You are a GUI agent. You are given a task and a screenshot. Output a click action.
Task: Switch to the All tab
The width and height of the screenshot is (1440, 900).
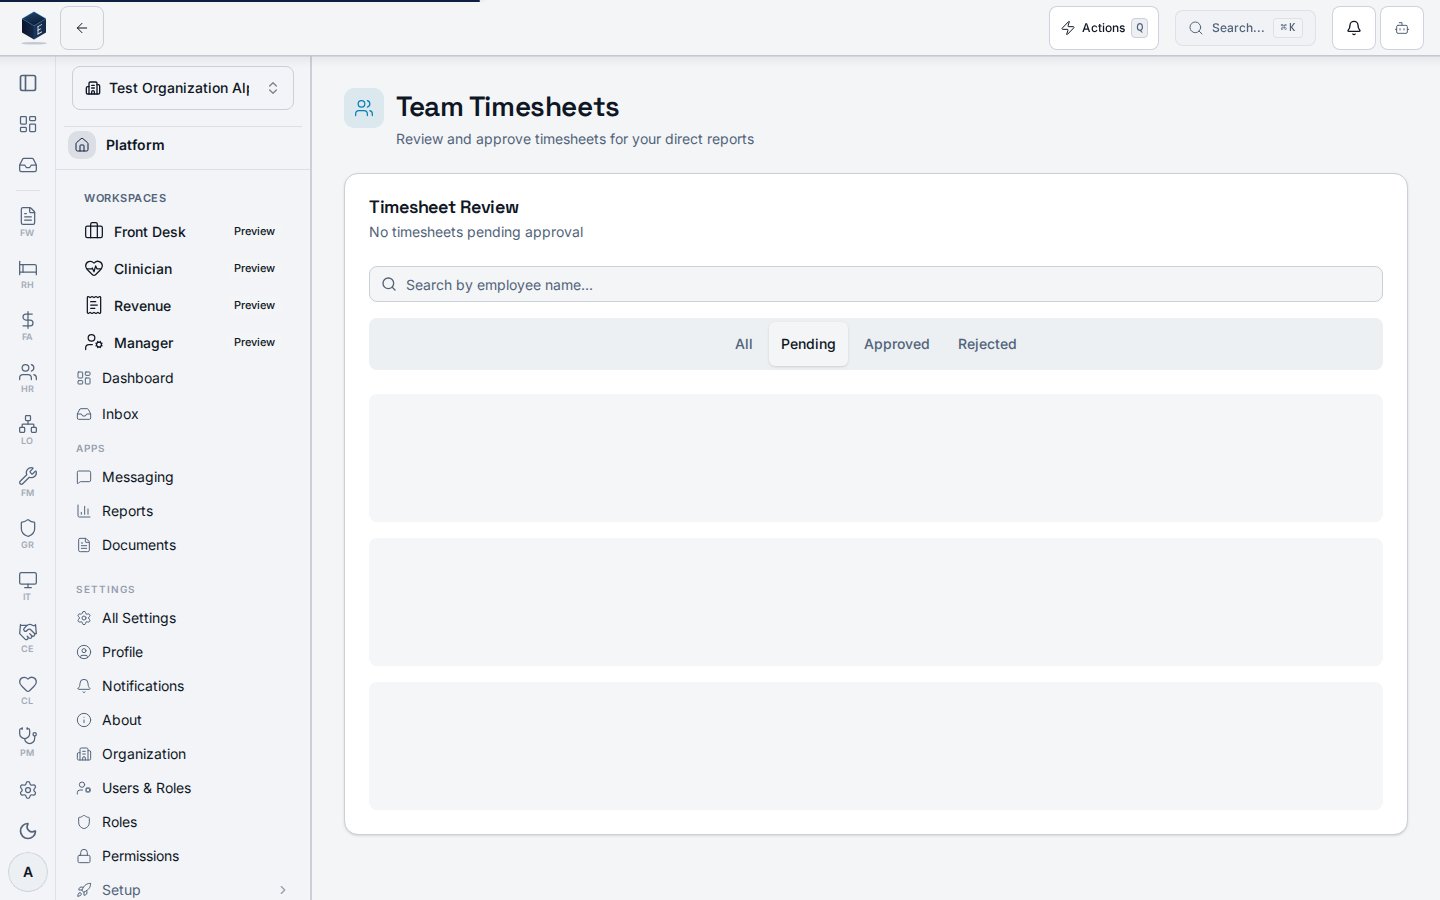744,344
